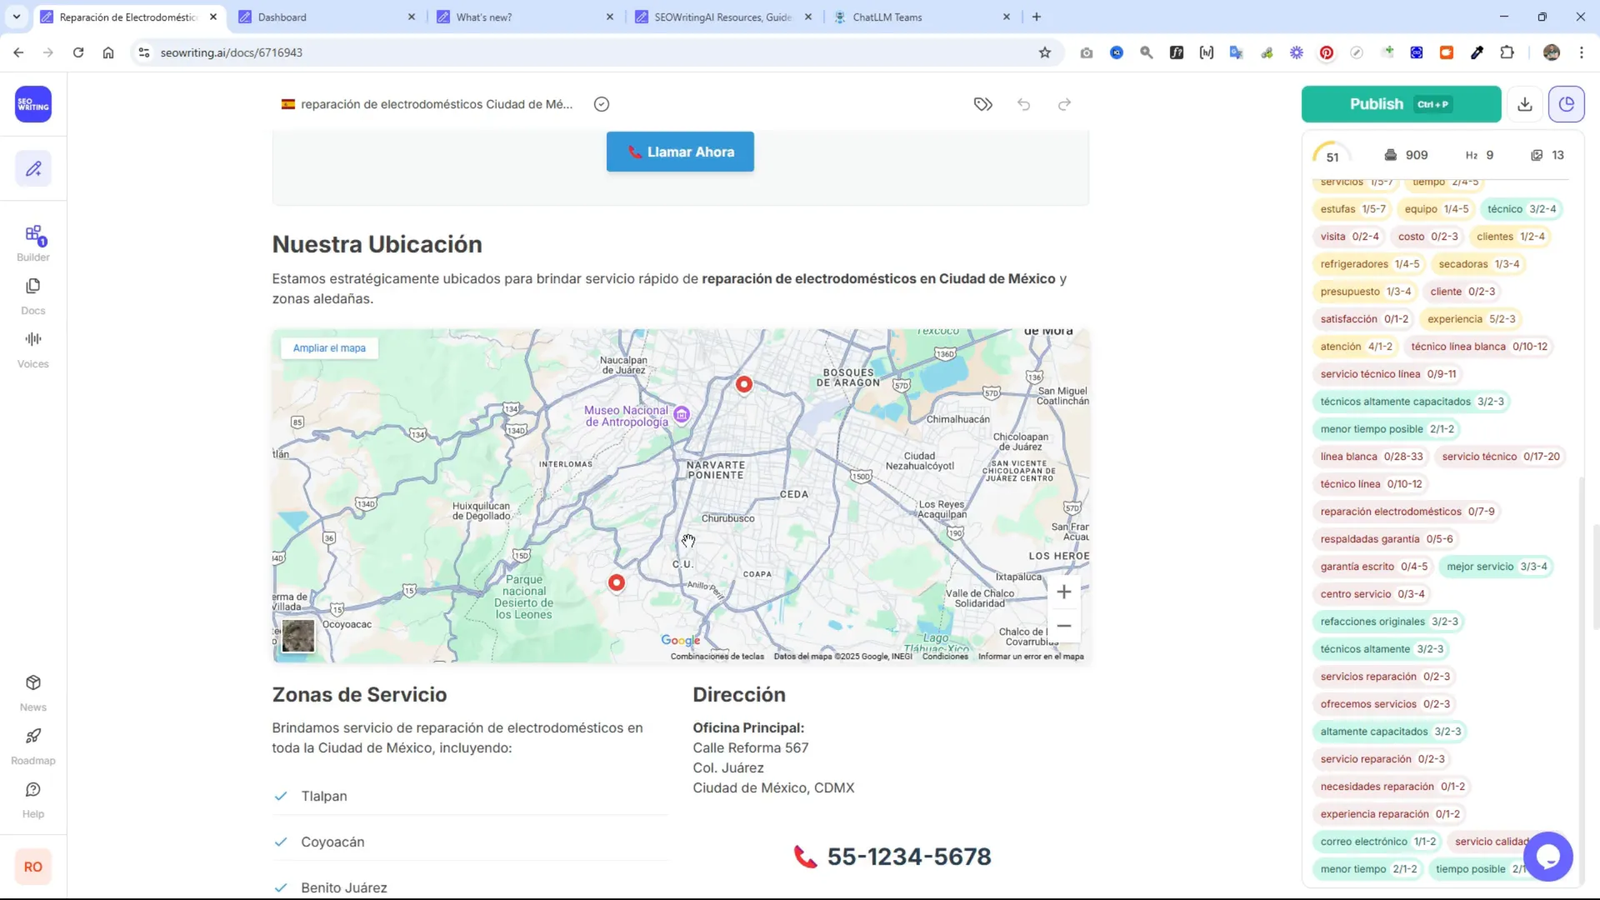Click the Publish button
Viewport: 1600px width, 900px height.
(1399, 104)
